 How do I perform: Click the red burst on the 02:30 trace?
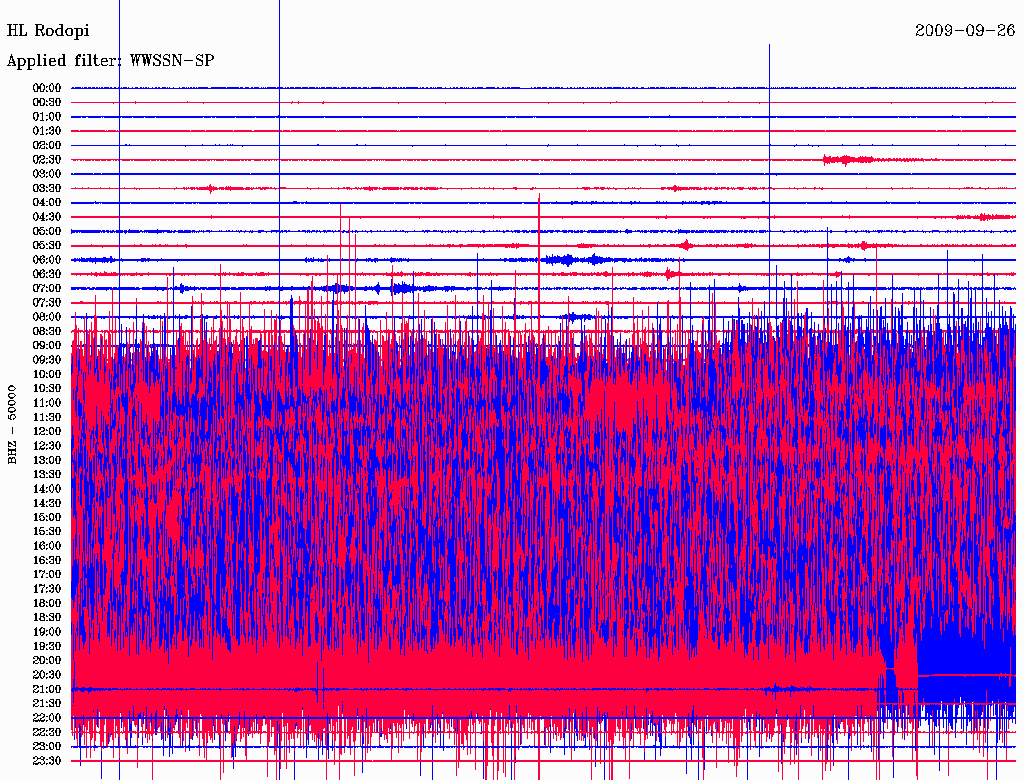click(x=846, y=160)
